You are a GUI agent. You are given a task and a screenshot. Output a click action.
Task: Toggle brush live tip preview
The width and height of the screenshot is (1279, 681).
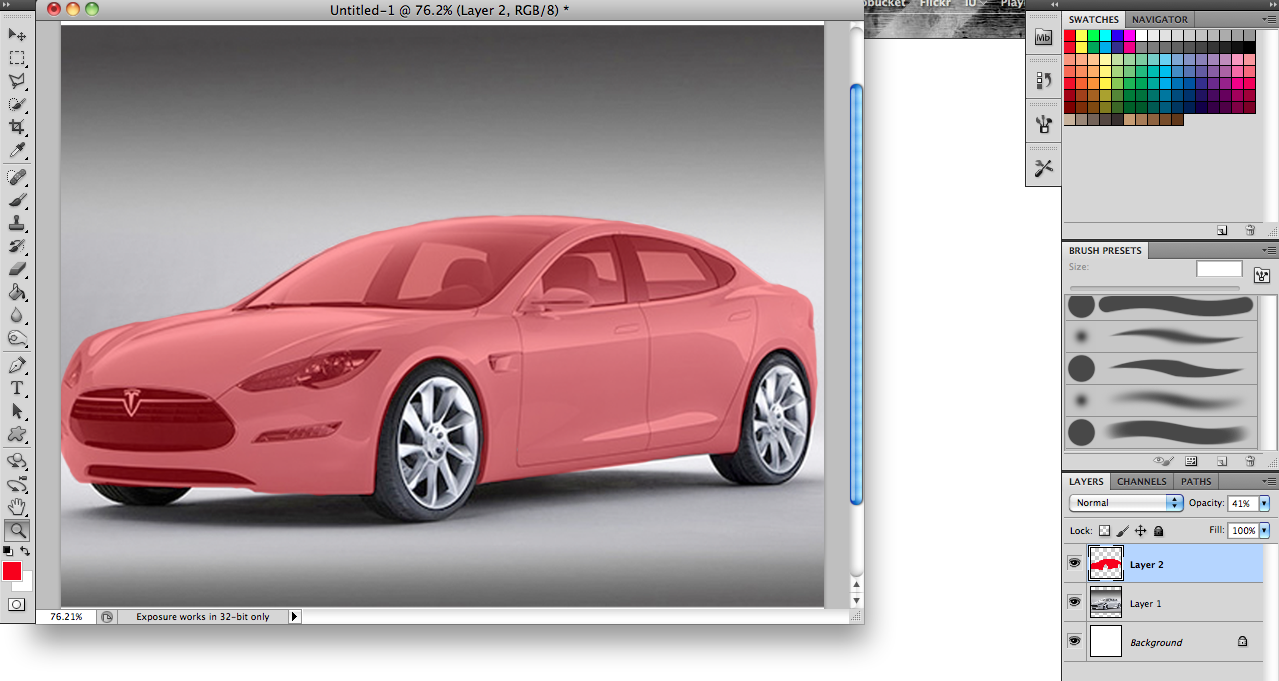(1163, 461)
